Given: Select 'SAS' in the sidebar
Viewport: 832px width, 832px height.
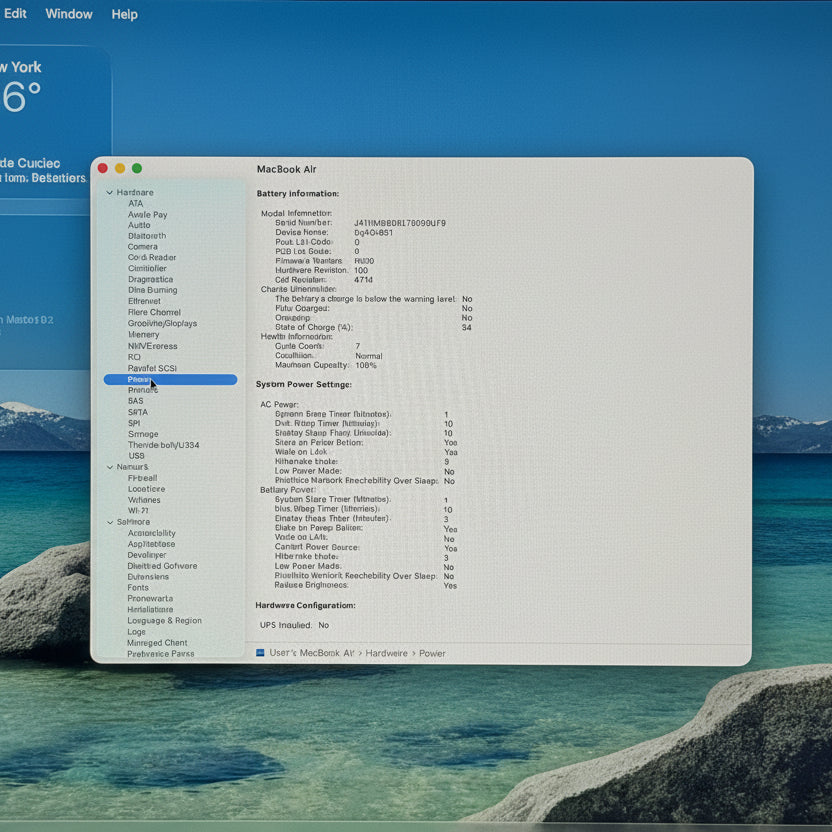Looking at the screenshot, I should tap(135, 401).
